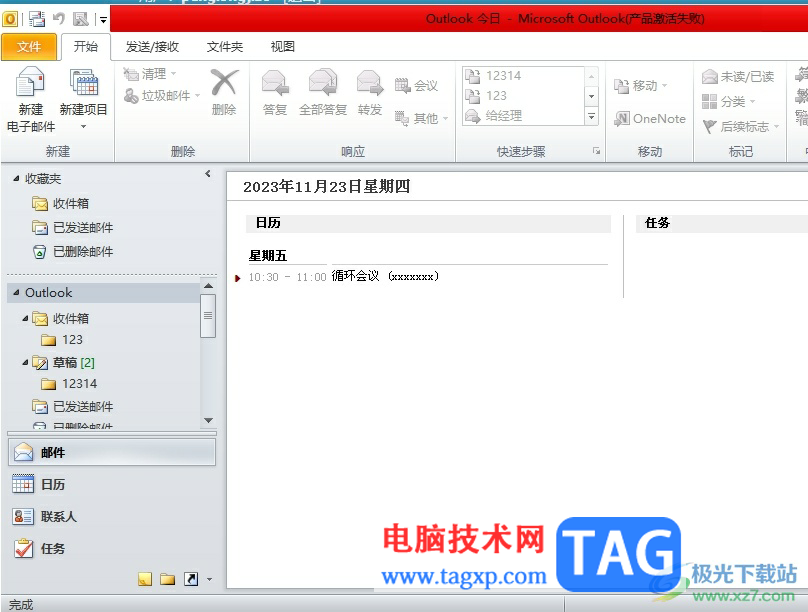
Task: Click the folder list scrollbar thumb
Action: pos(208,316)
